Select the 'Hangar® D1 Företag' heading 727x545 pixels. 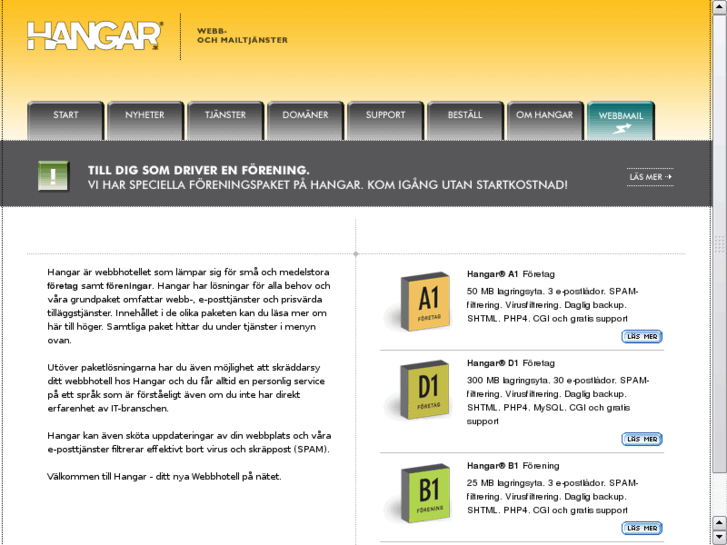click(510, 363)
